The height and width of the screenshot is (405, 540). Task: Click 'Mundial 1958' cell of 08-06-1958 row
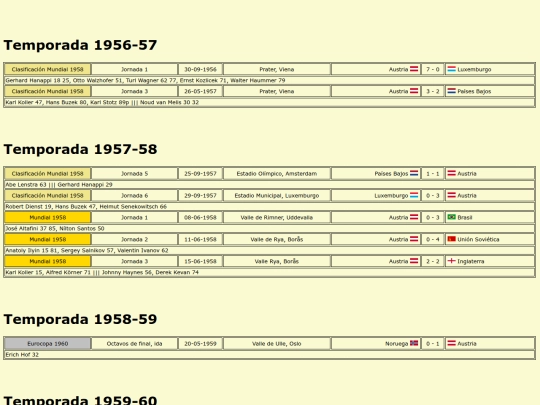48,217
